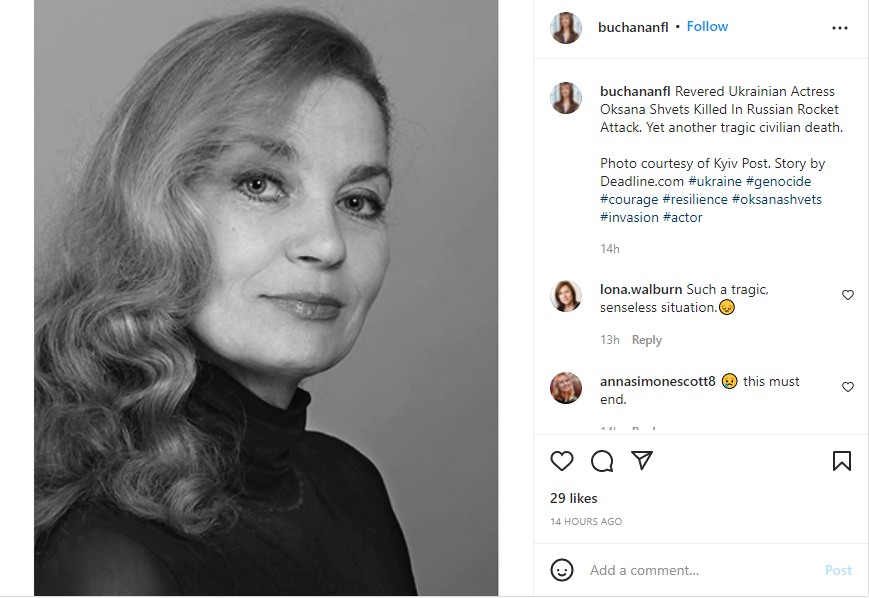The image size is (869, 598).
Task: Reply to lona.walburn's comment
Action: coord(647,340)
